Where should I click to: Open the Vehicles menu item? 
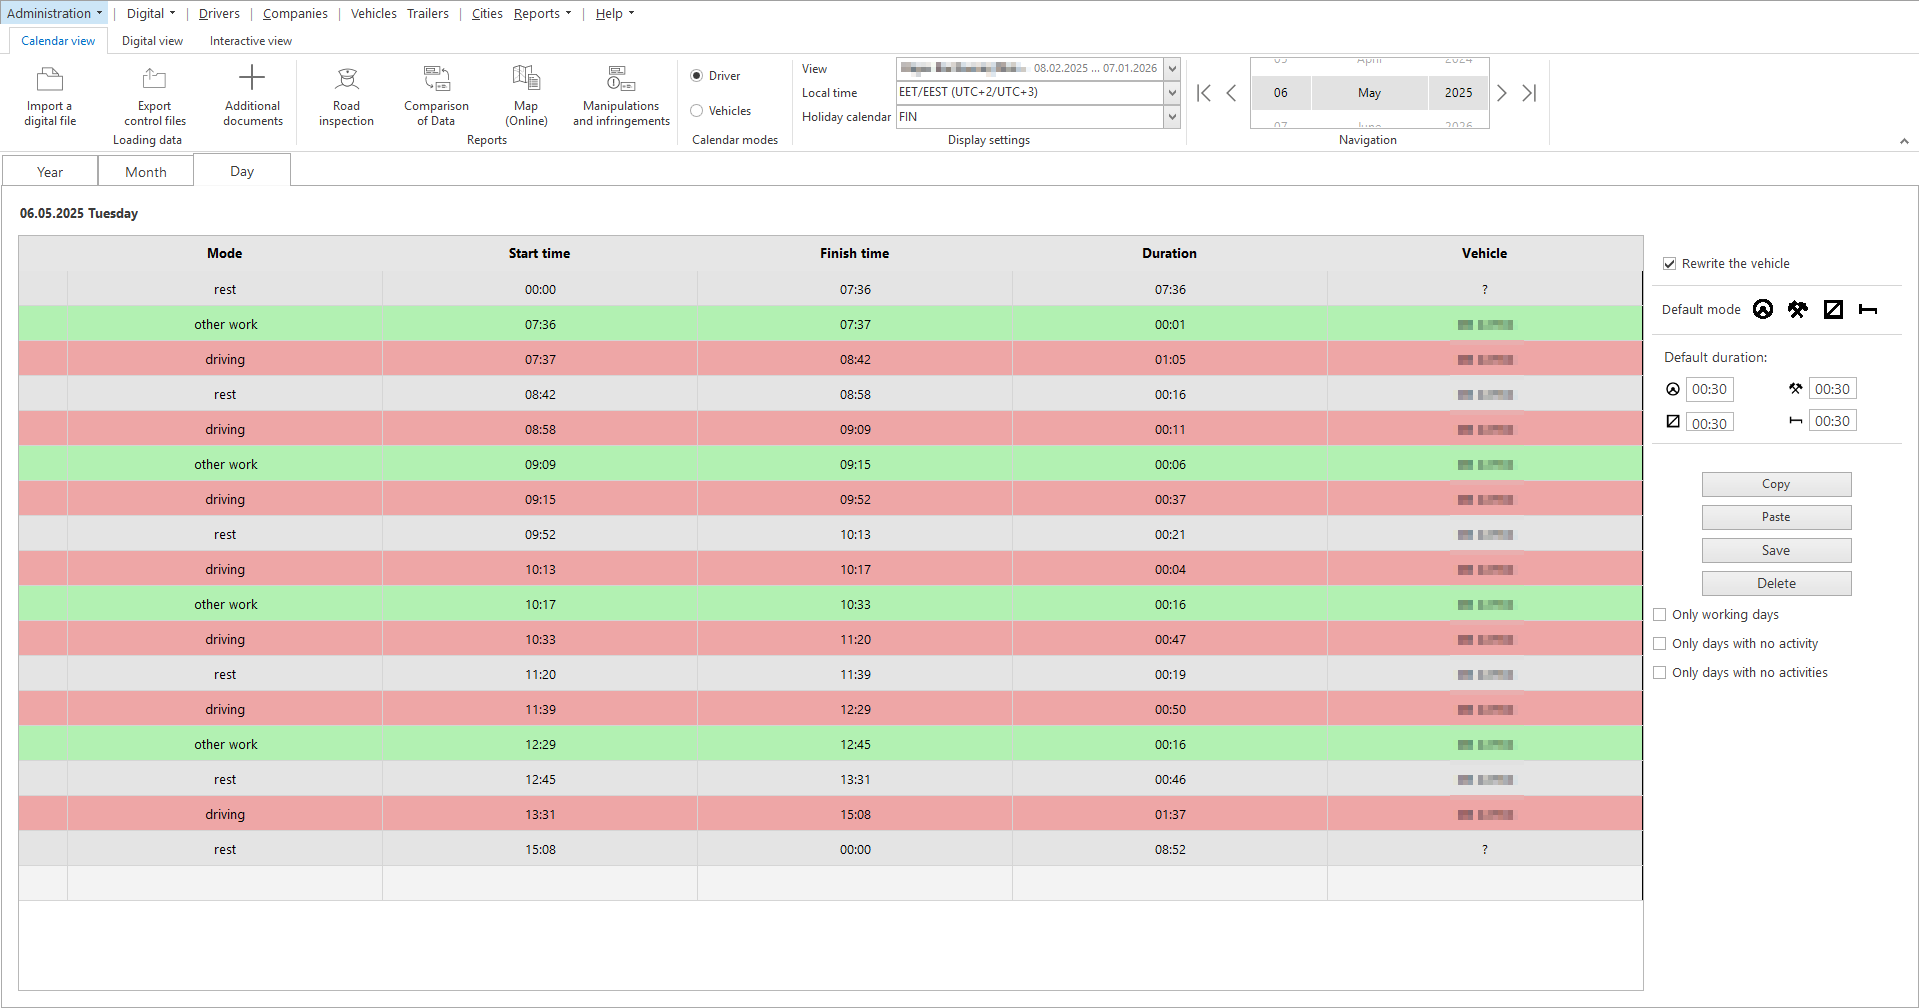click(x=373, y=13)
